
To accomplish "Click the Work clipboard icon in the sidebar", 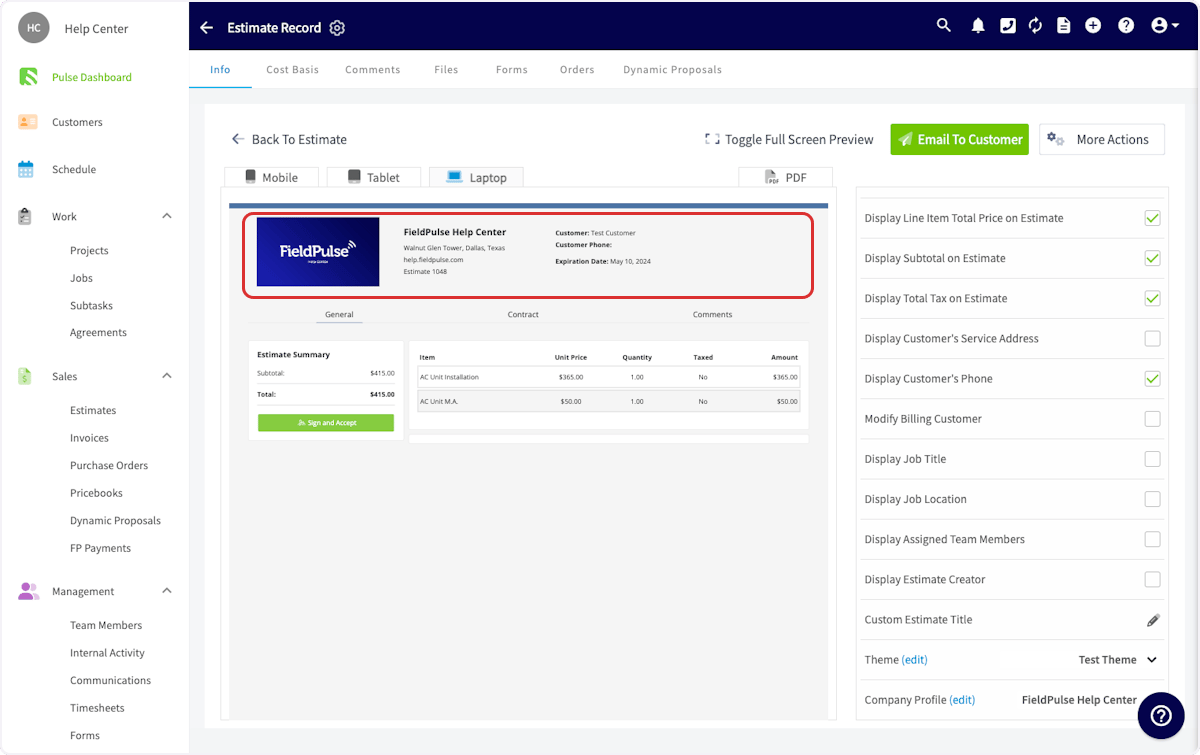I will [26, 216].
